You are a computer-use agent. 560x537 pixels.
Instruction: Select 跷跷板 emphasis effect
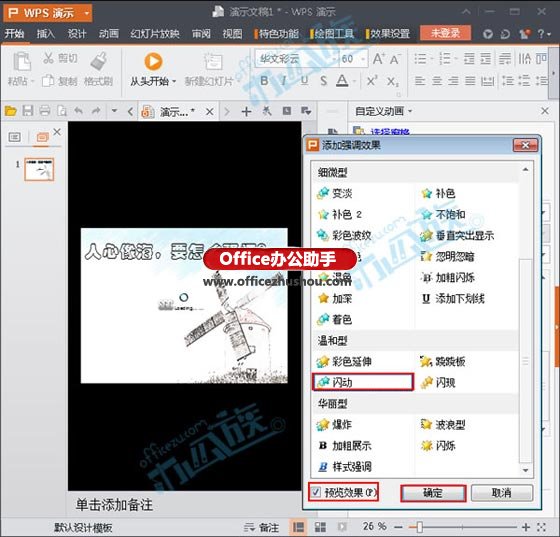click(443, 361)
